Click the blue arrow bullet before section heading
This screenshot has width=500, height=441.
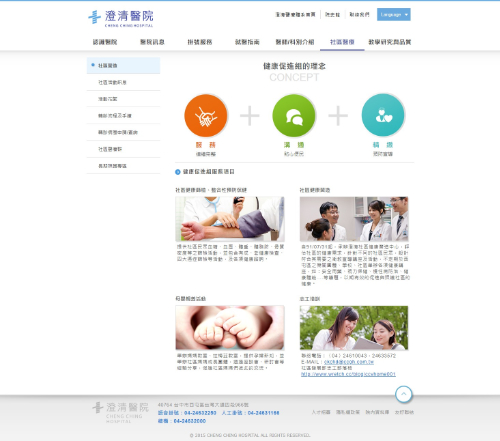coord(178,172)
